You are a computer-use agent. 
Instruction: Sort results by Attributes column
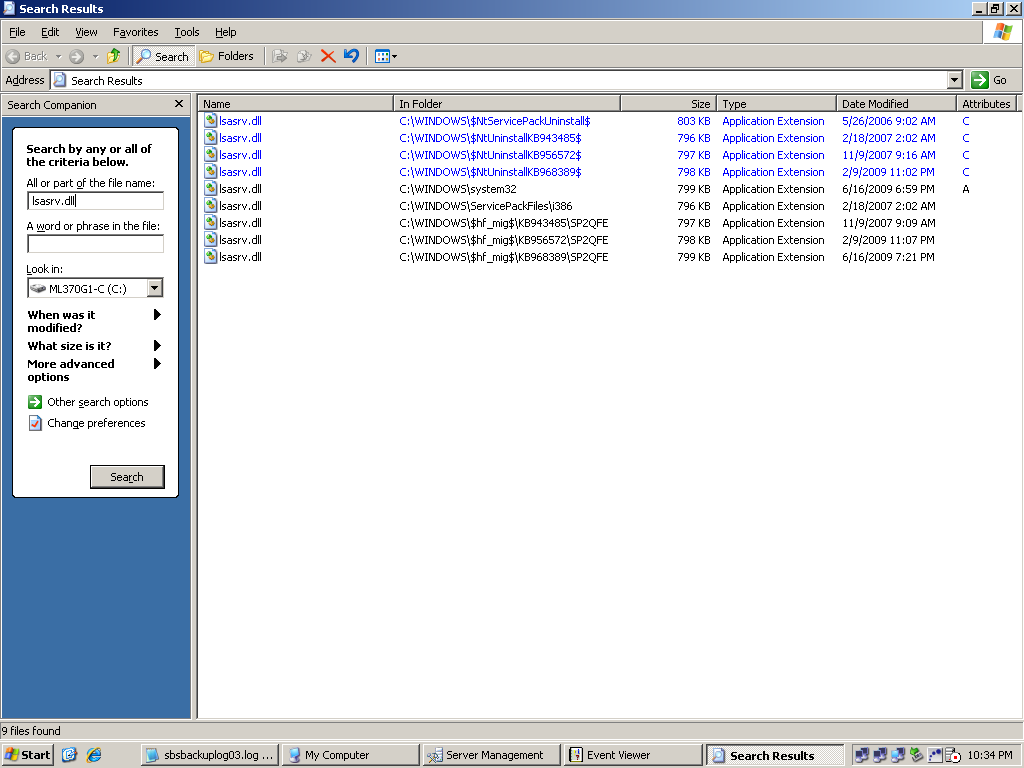pos(986,104)
